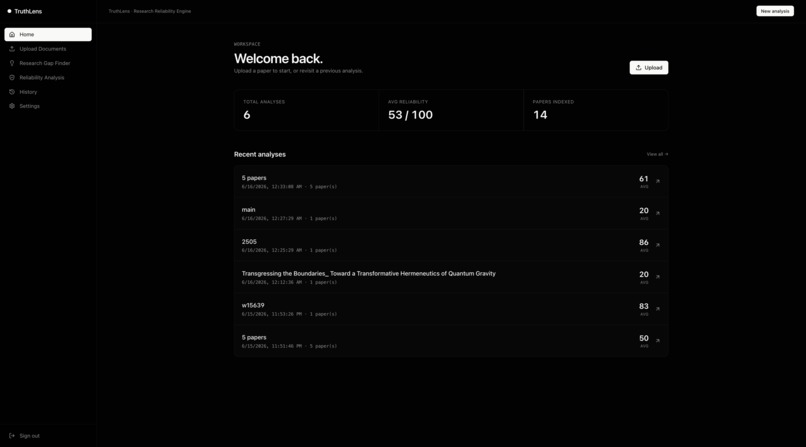Open Settings from sidebar
The height and width of the screenshot is (447, 806).
48,106
